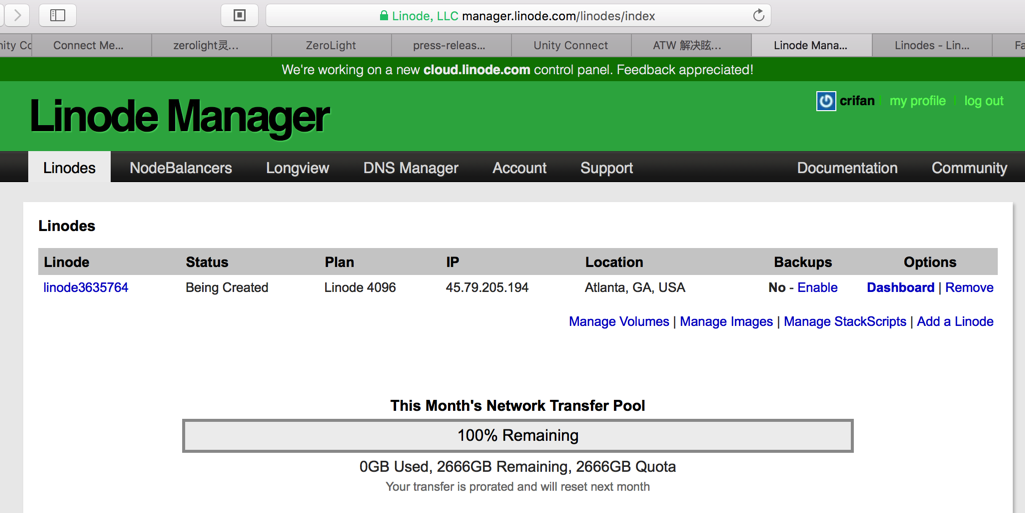The width and height of the screenshot is (1025, 513).
Task: Click the Remove link for linode3635764
Action: pos(969,288)
